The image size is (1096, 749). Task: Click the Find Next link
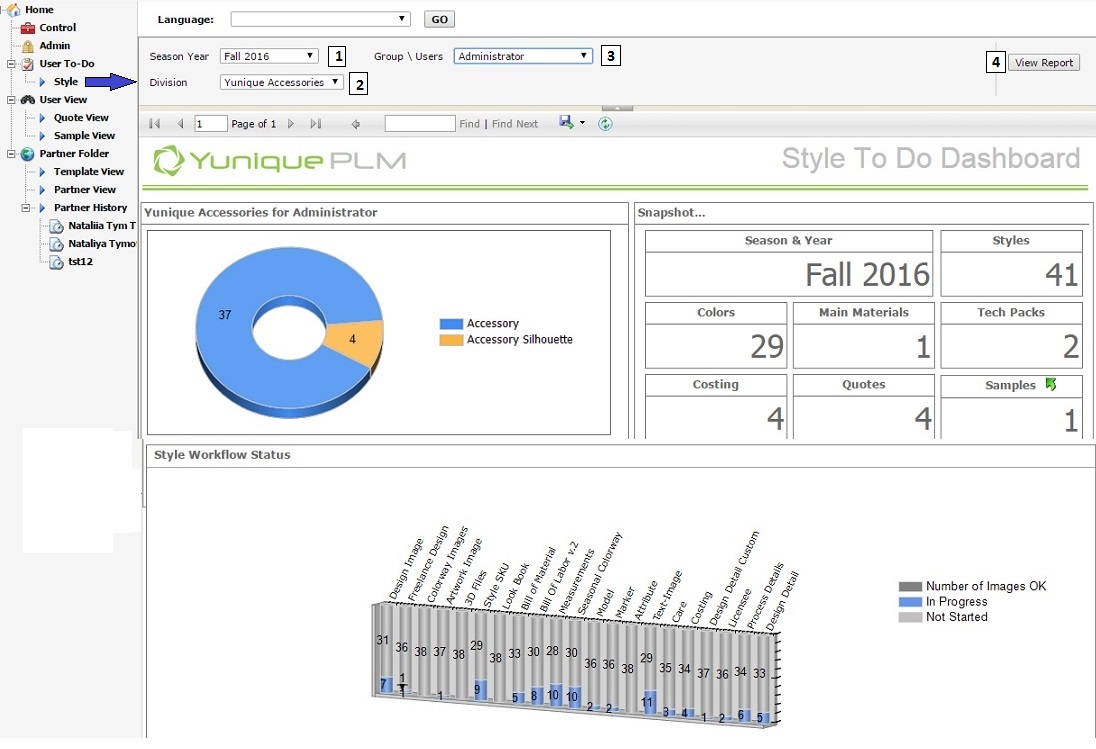(x=515, y=124)
